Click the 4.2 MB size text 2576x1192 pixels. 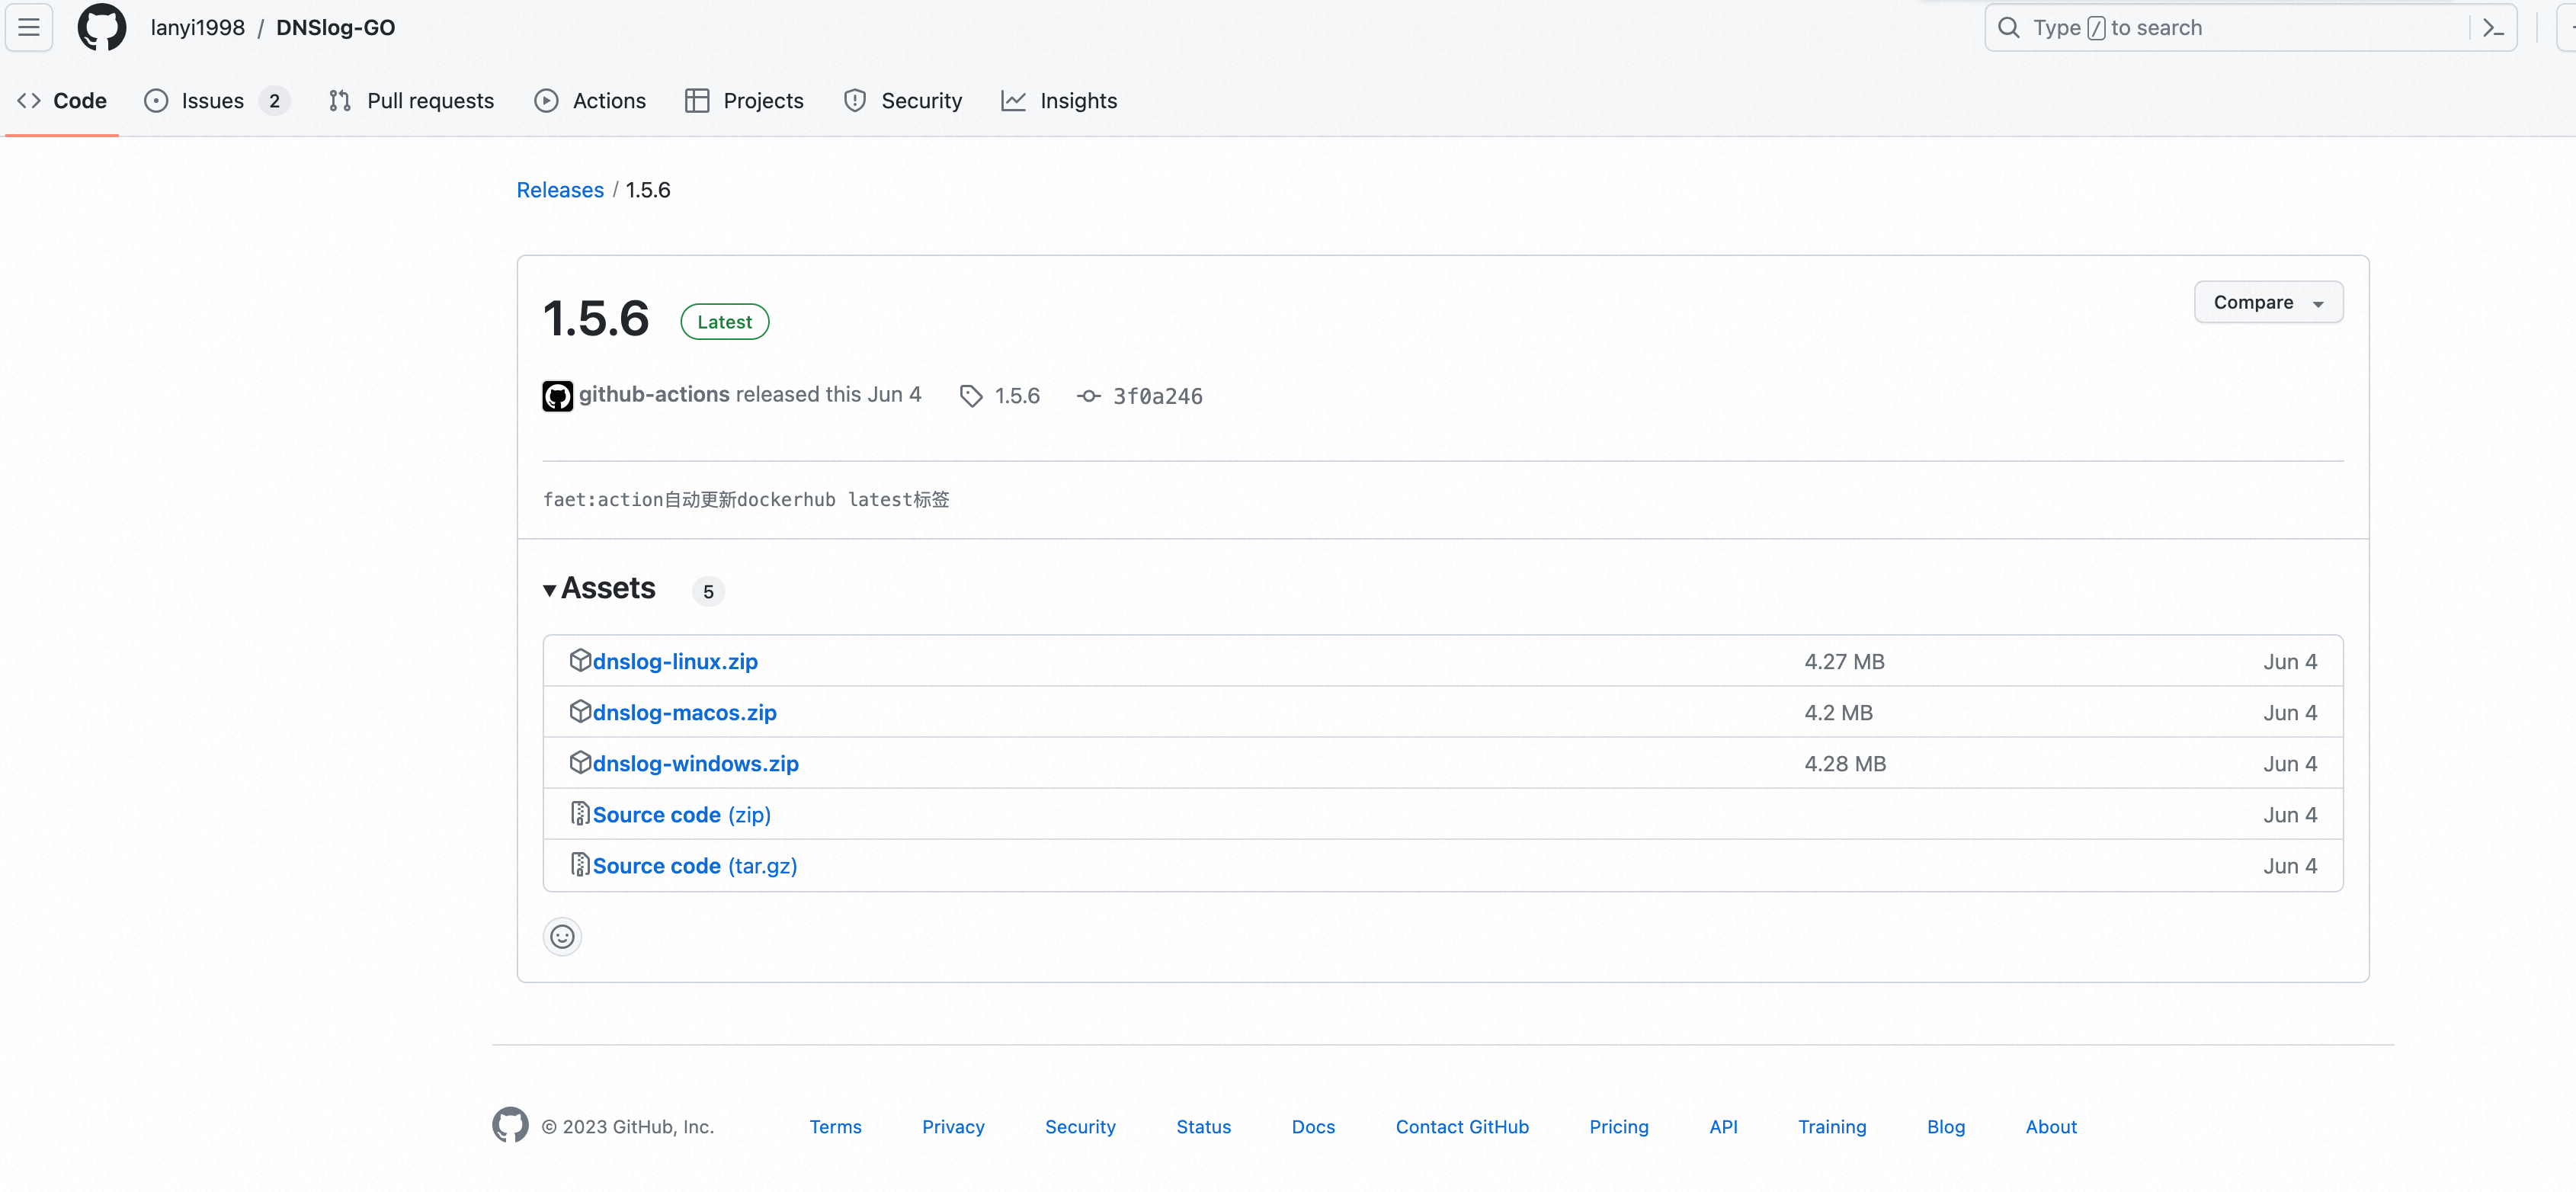coord(1838,712)
